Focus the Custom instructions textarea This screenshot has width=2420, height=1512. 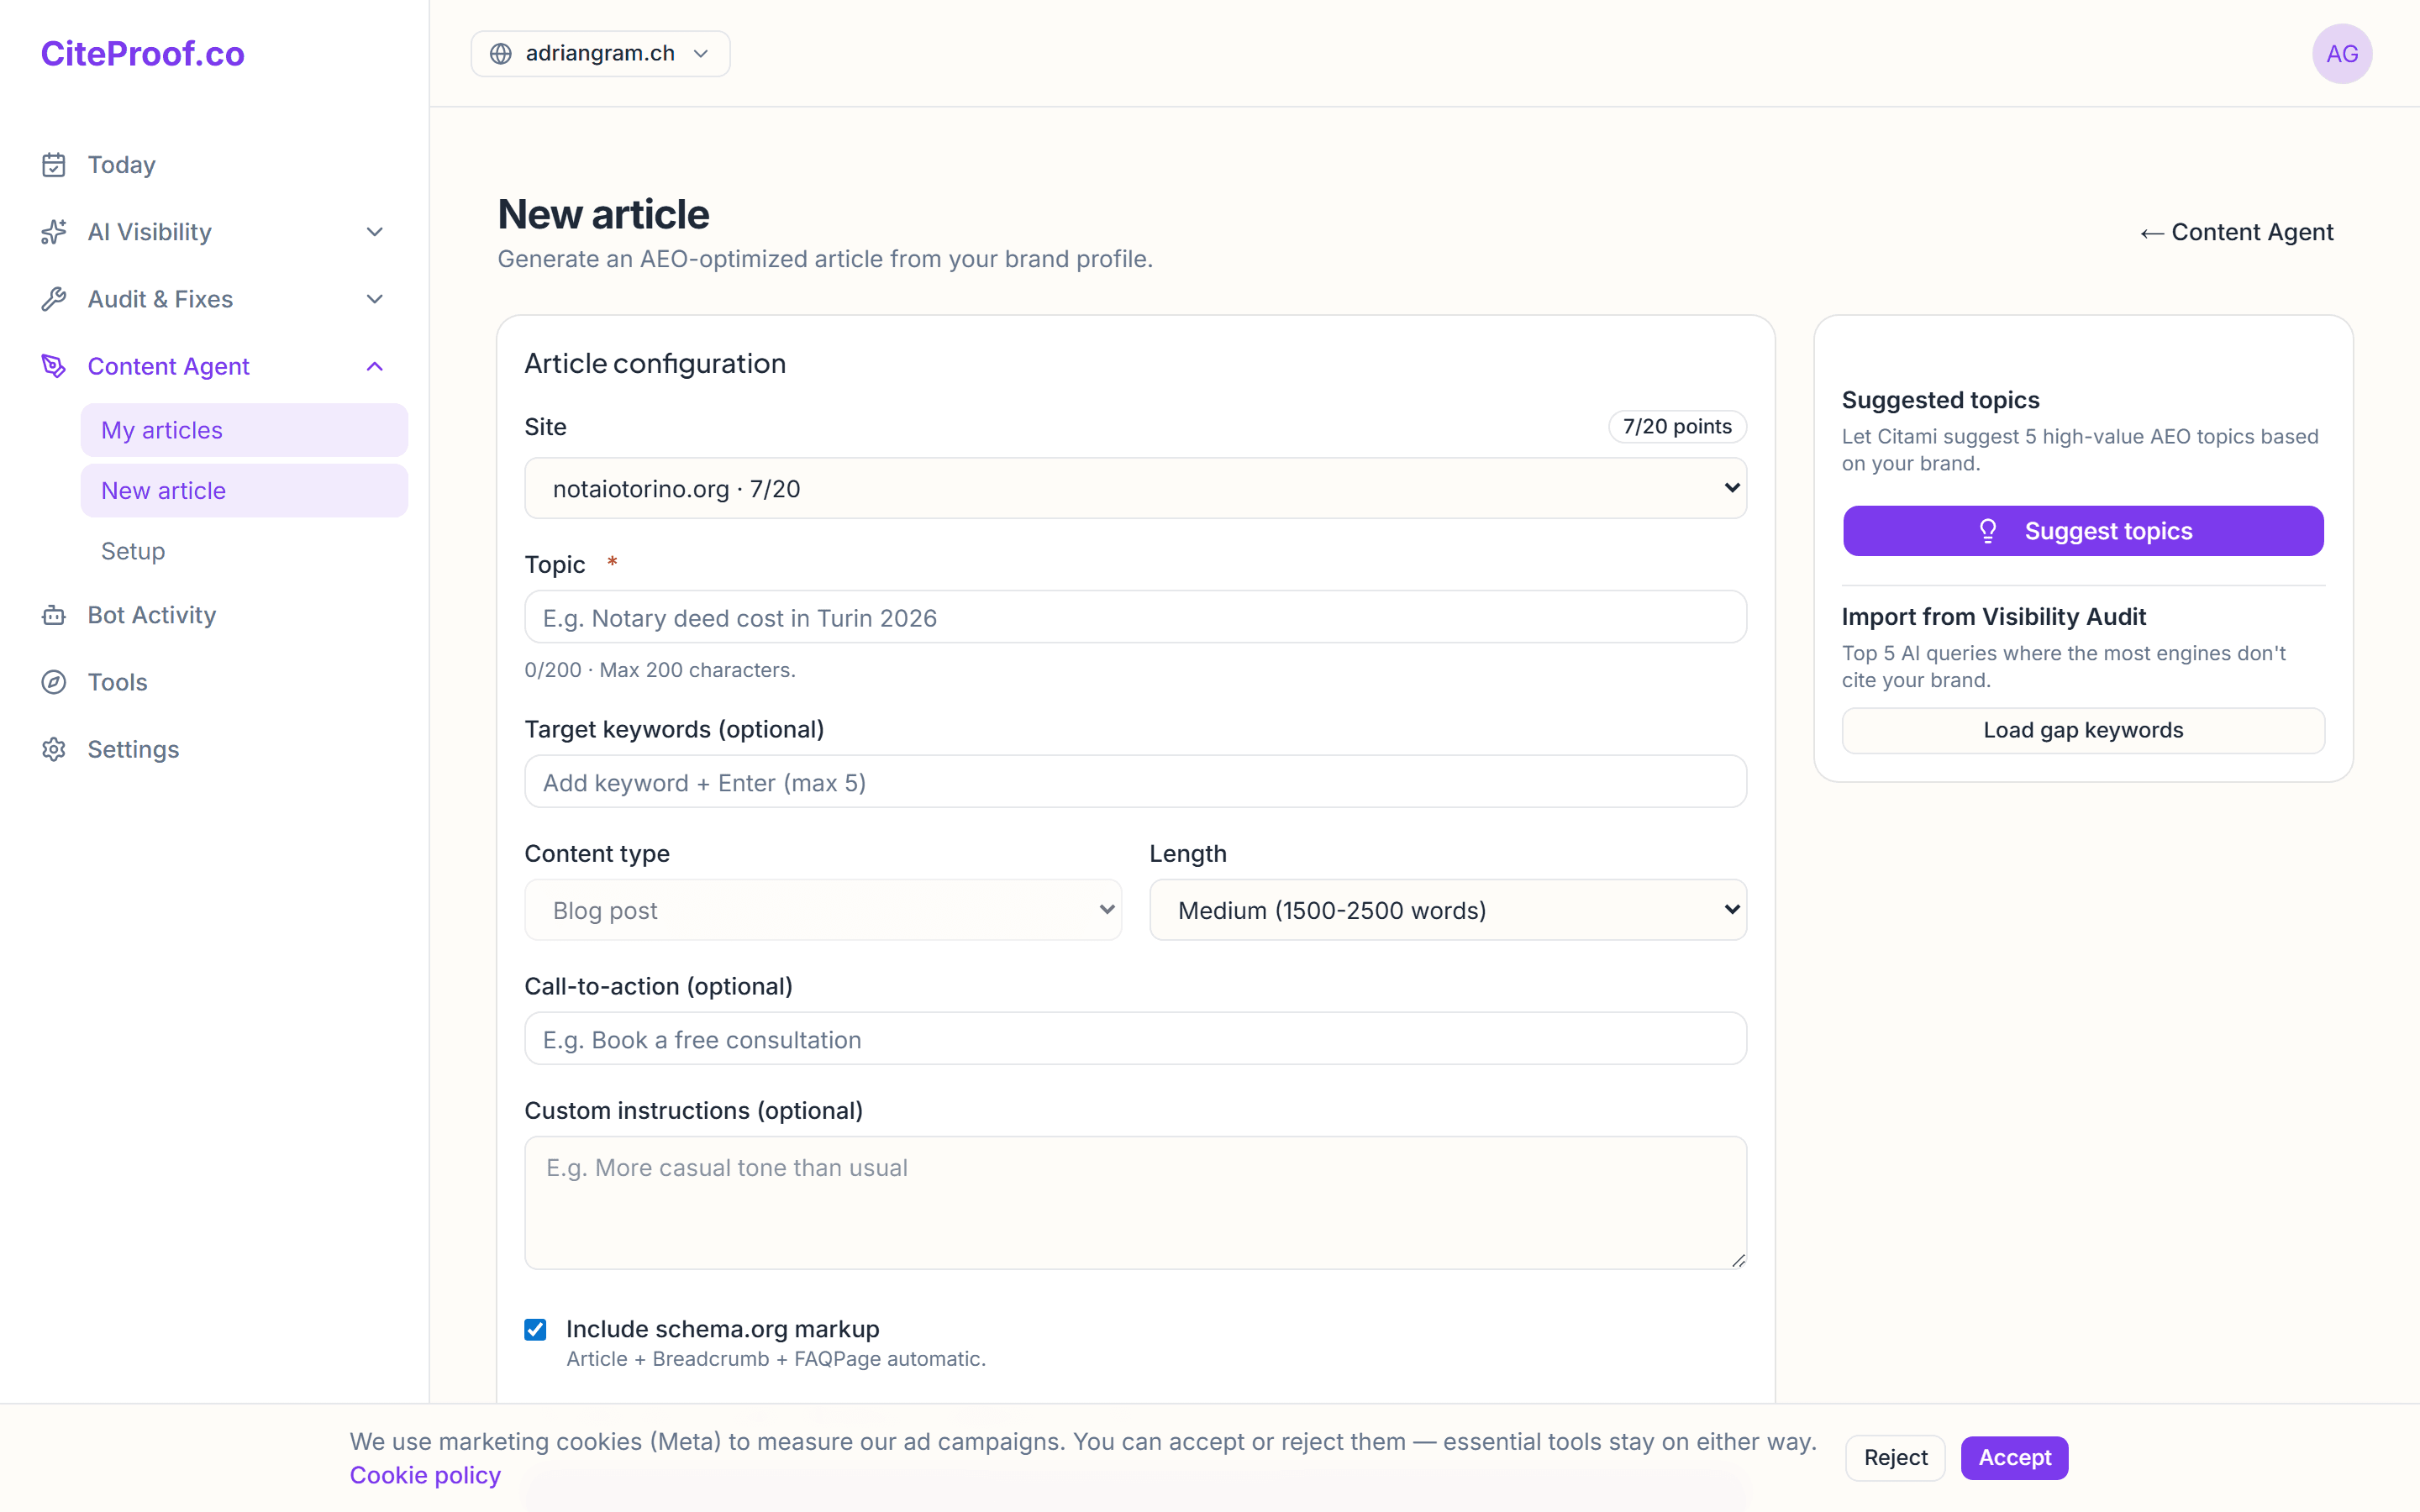pos(1135,1203)
